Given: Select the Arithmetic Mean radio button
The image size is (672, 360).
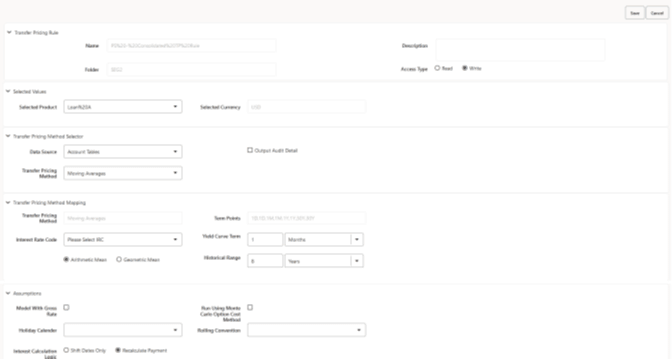Looking at the screenshot, I should coord(66,259).
